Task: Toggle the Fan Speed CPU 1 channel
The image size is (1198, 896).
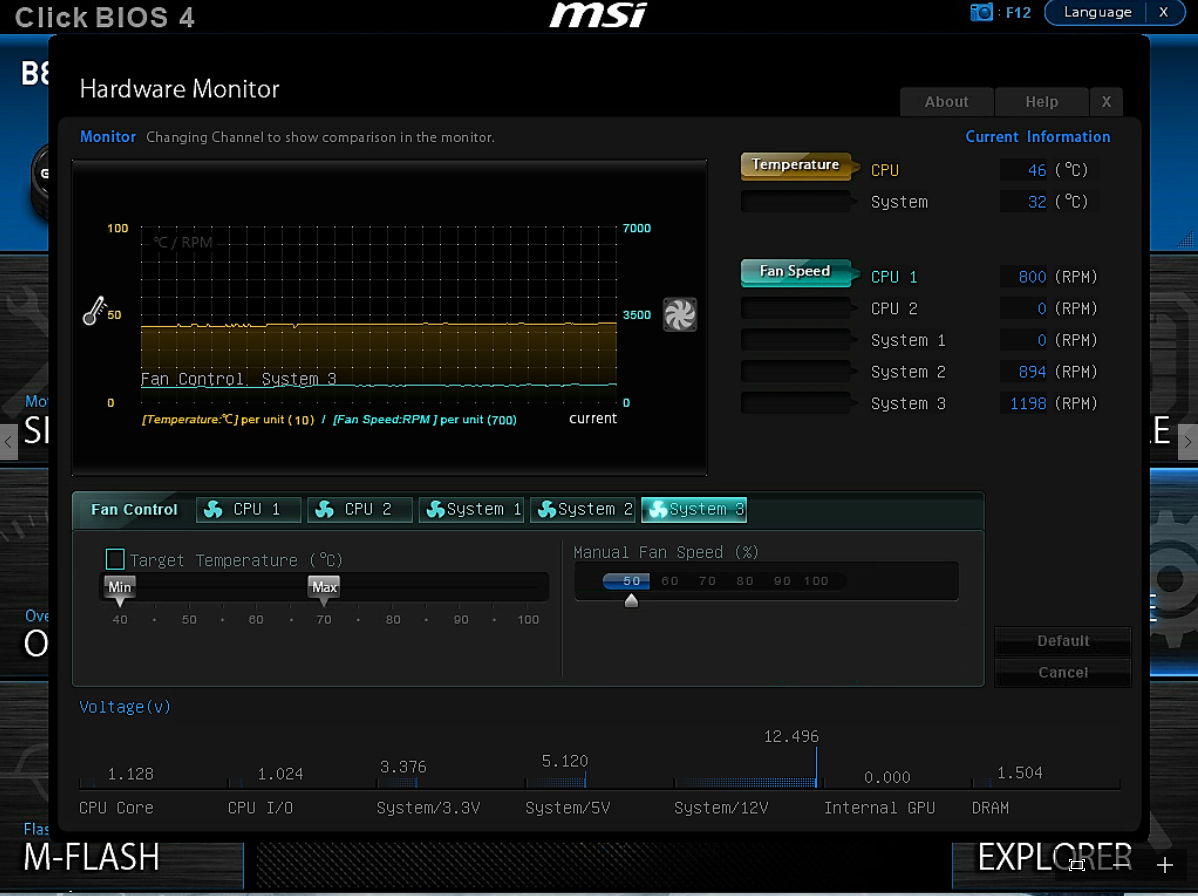Action: pyautogui.click(x=796, y=273)
